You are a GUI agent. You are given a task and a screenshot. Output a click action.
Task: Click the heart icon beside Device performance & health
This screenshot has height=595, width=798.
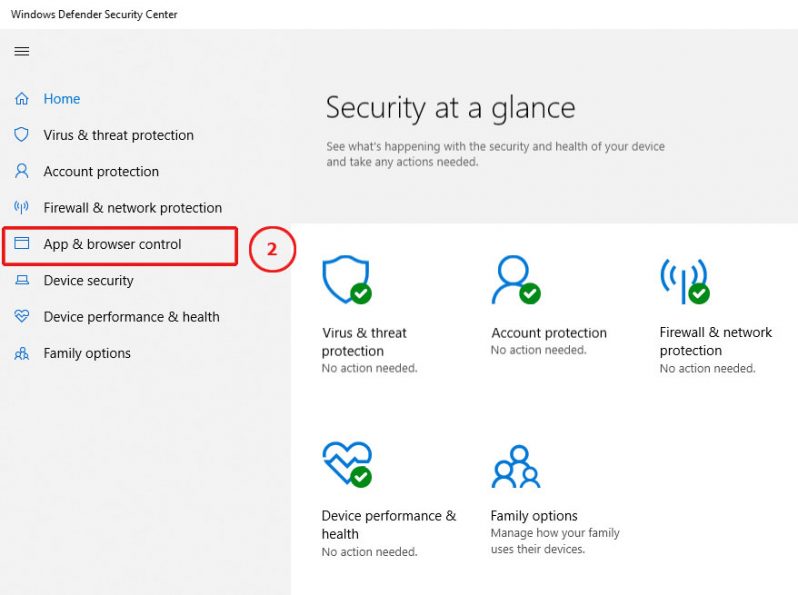coord(21,317)
